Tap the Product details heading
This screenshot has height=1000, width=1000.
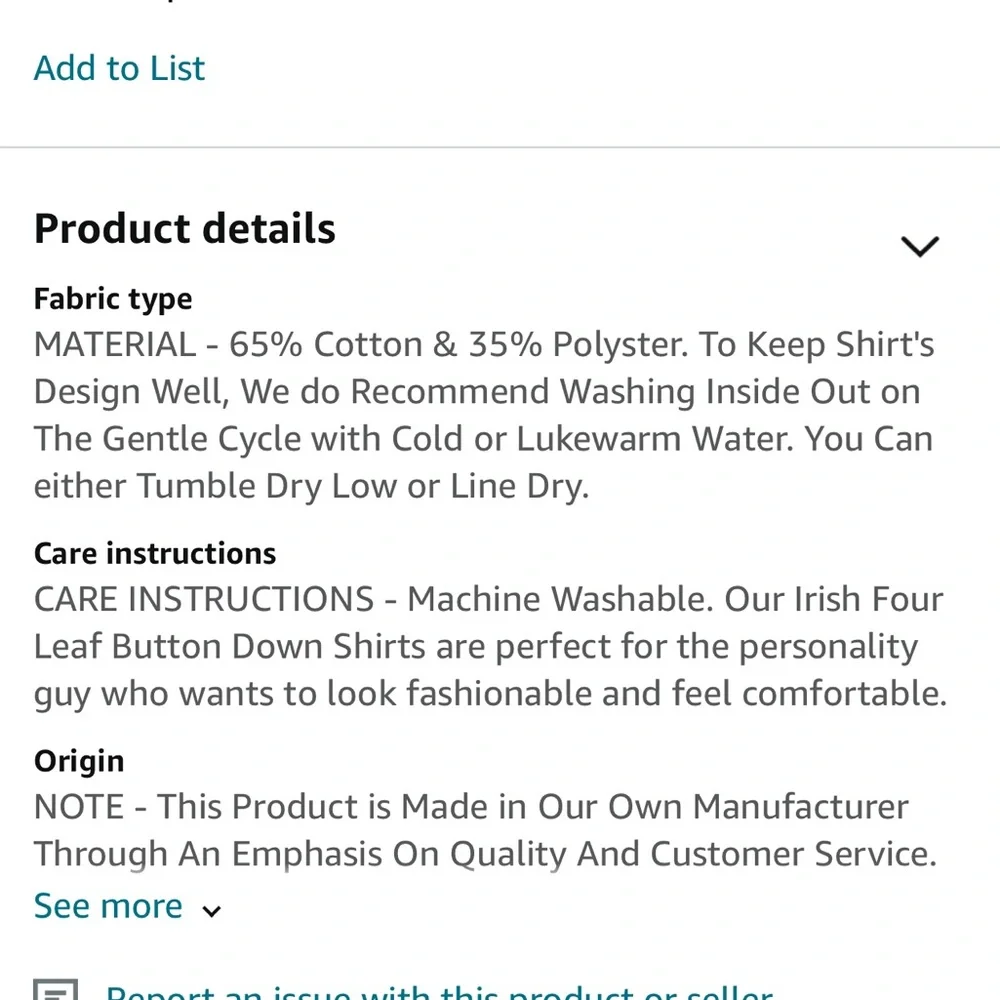[185, 229]
